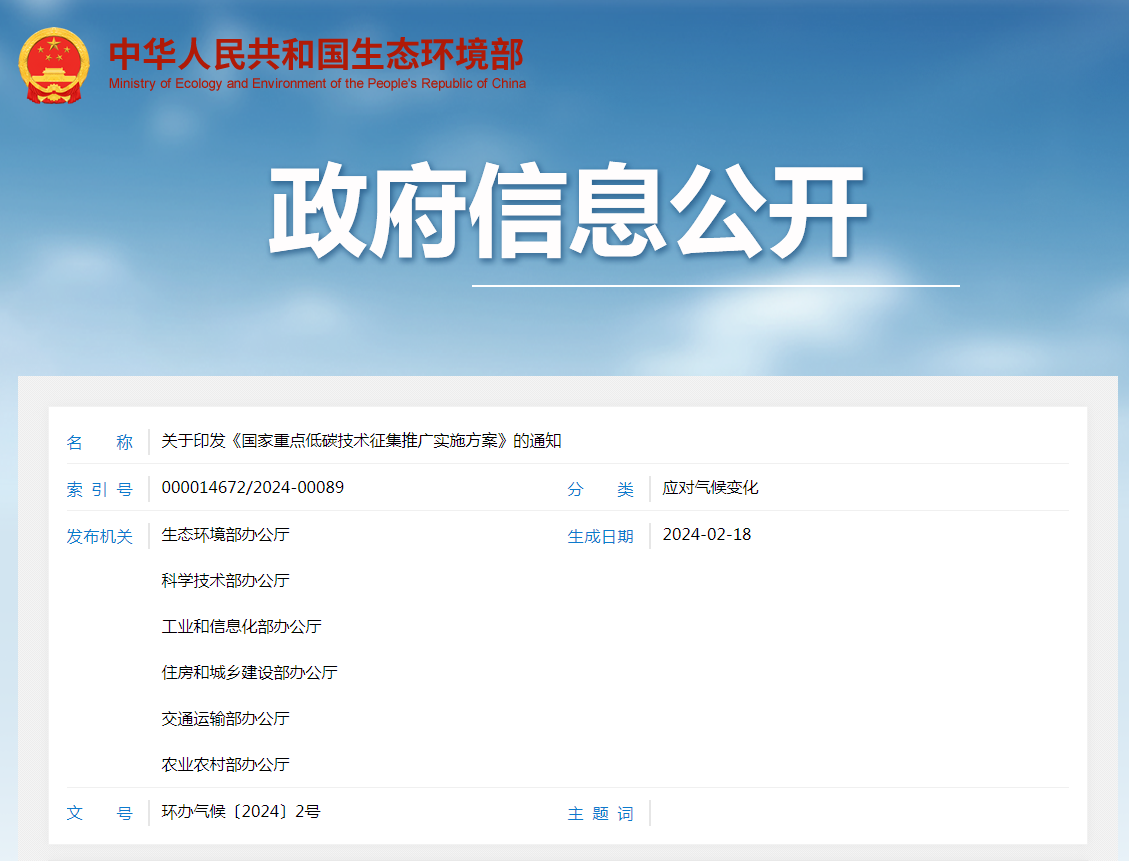Click the English ministry name subtitle
The width and height of the screenshot is (1129, 861).
pos(317,84)
